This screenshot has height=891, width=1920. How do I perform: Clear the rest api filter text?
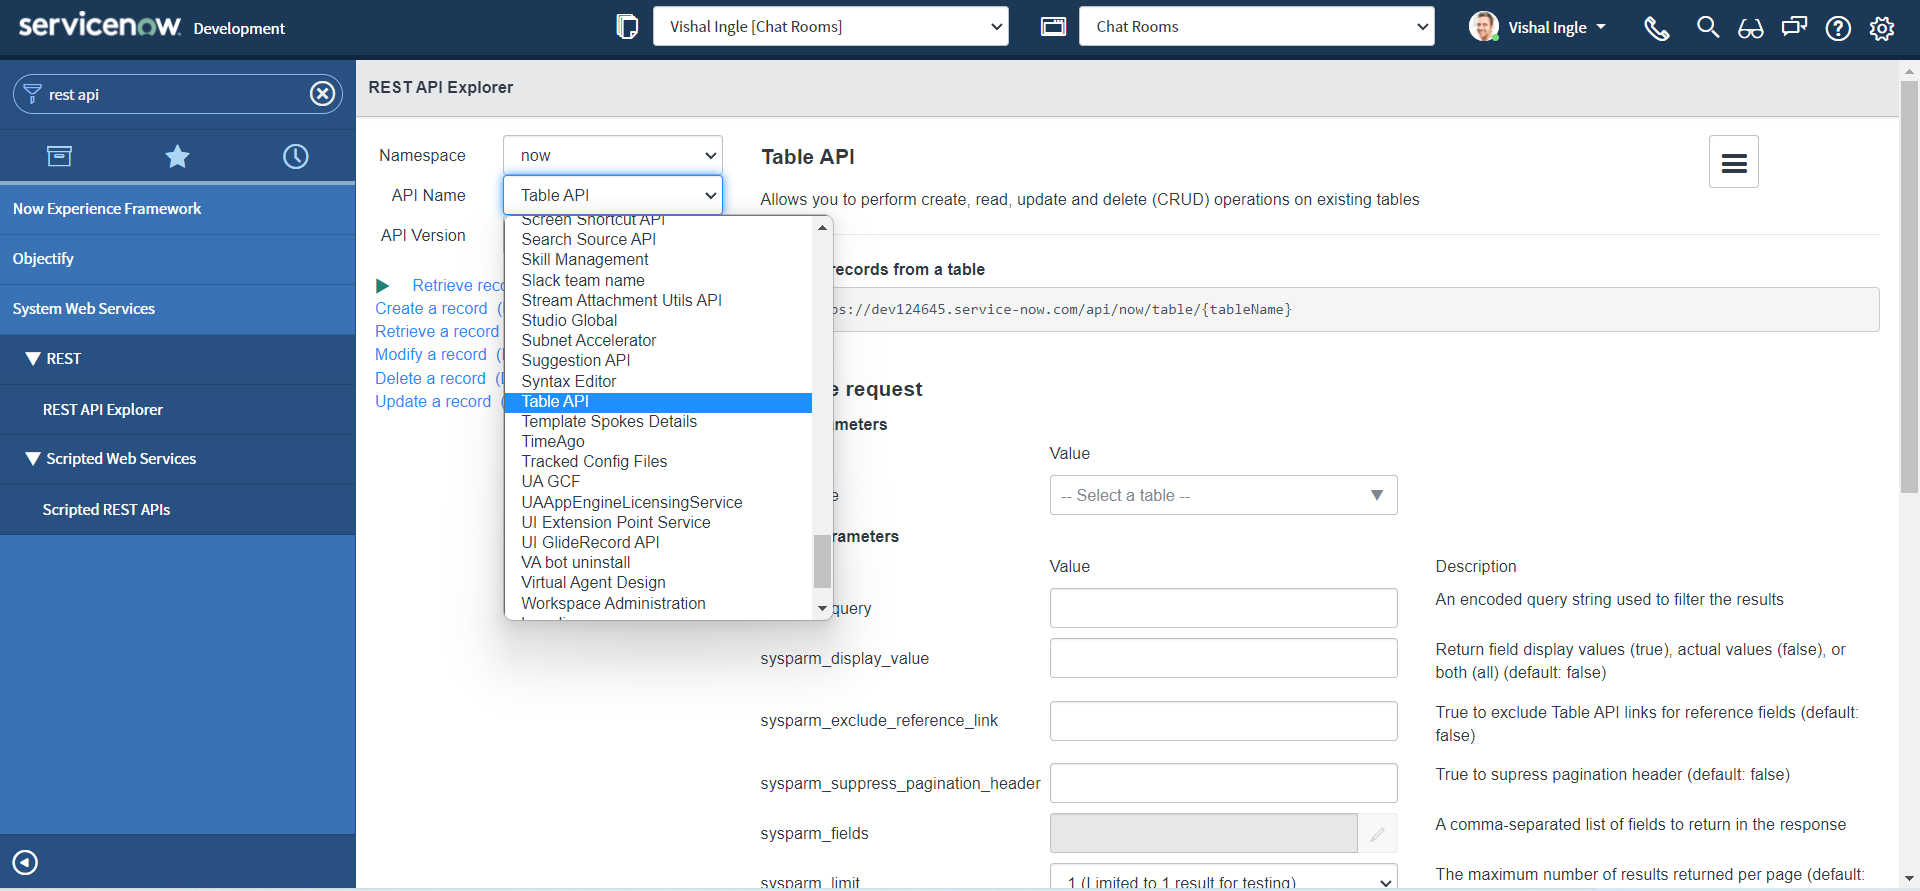(x=322, y=94)
